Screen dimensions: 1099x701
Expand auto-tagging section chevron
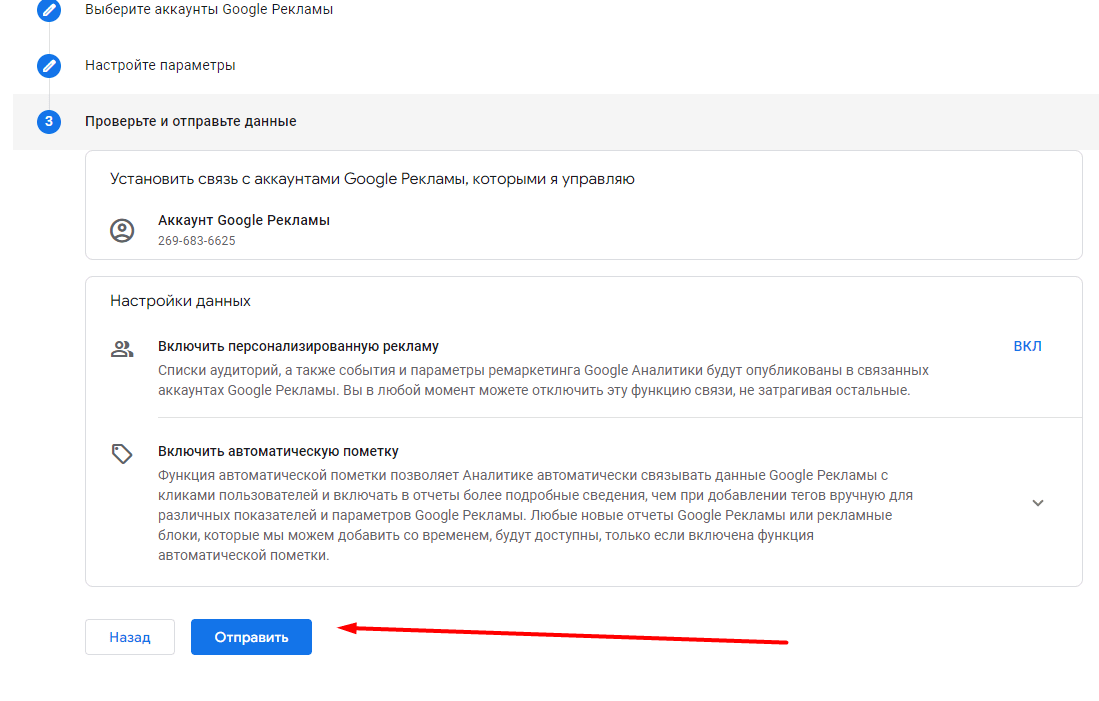coord(1038,503)
